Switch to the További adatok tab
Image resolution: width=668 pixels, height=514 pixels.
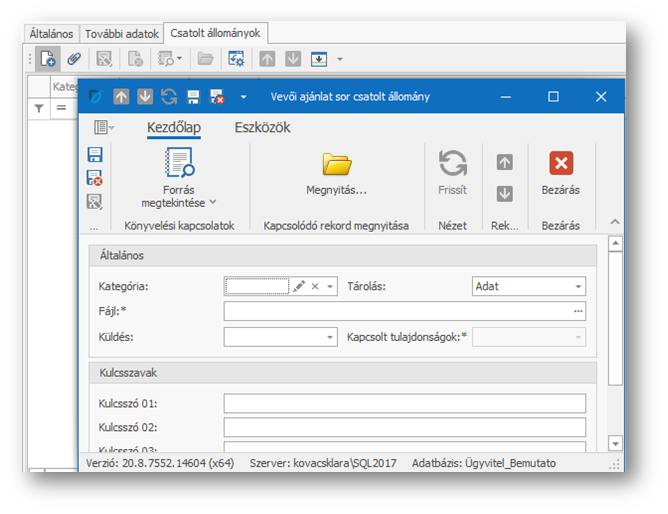[122, 33]
